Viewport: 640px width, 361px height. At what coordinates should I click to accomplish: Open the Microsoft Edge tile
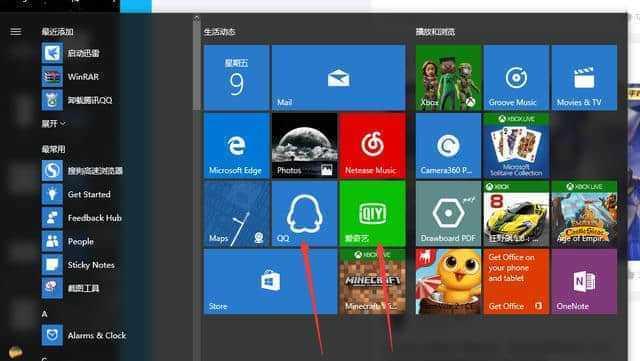(x=236, y=146)
